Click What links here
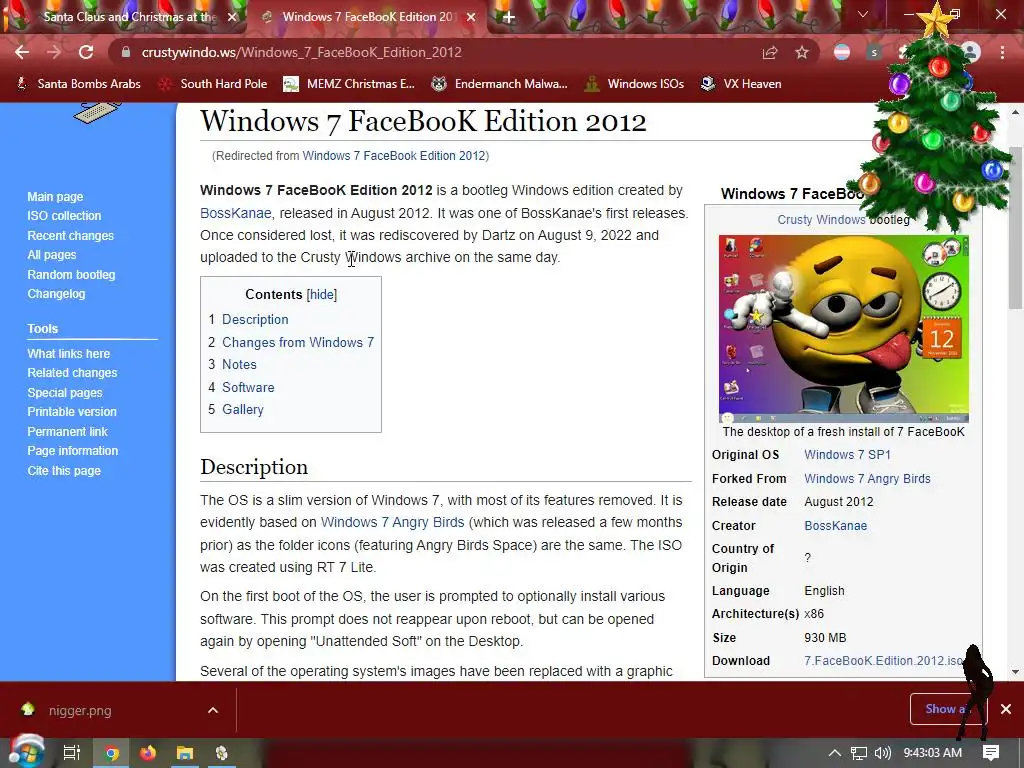 (x=69, y=353)
